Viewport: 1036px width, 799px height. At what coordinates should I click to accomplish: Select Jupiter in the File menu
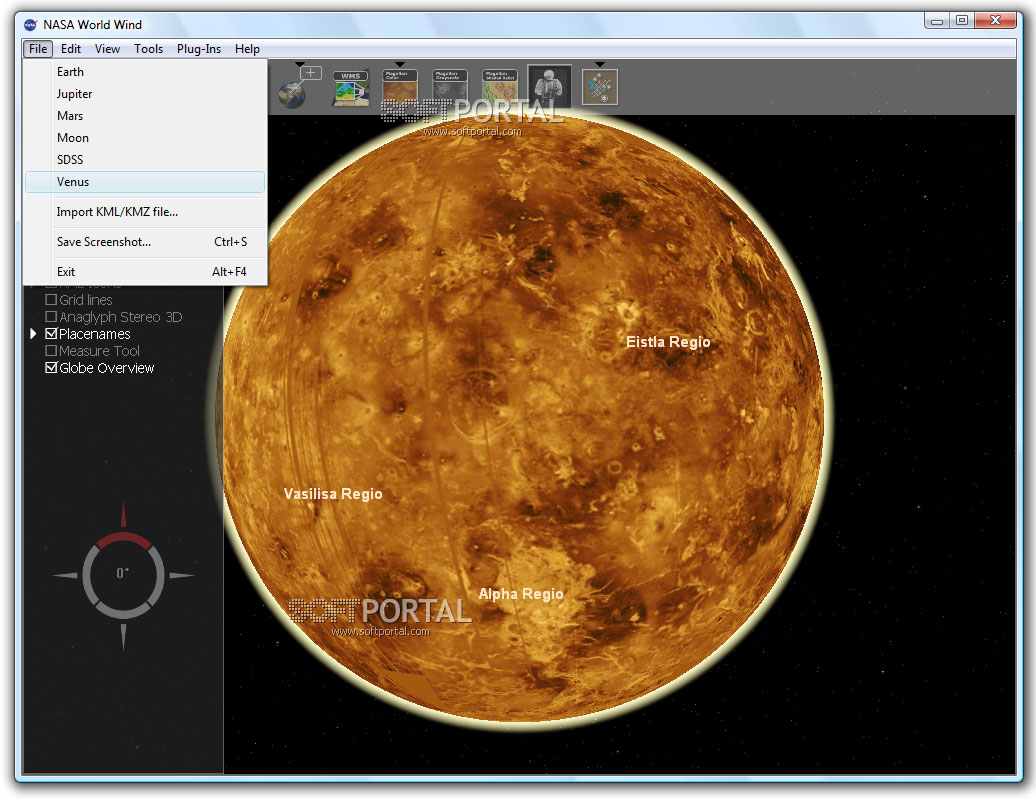tap(74, 94)
